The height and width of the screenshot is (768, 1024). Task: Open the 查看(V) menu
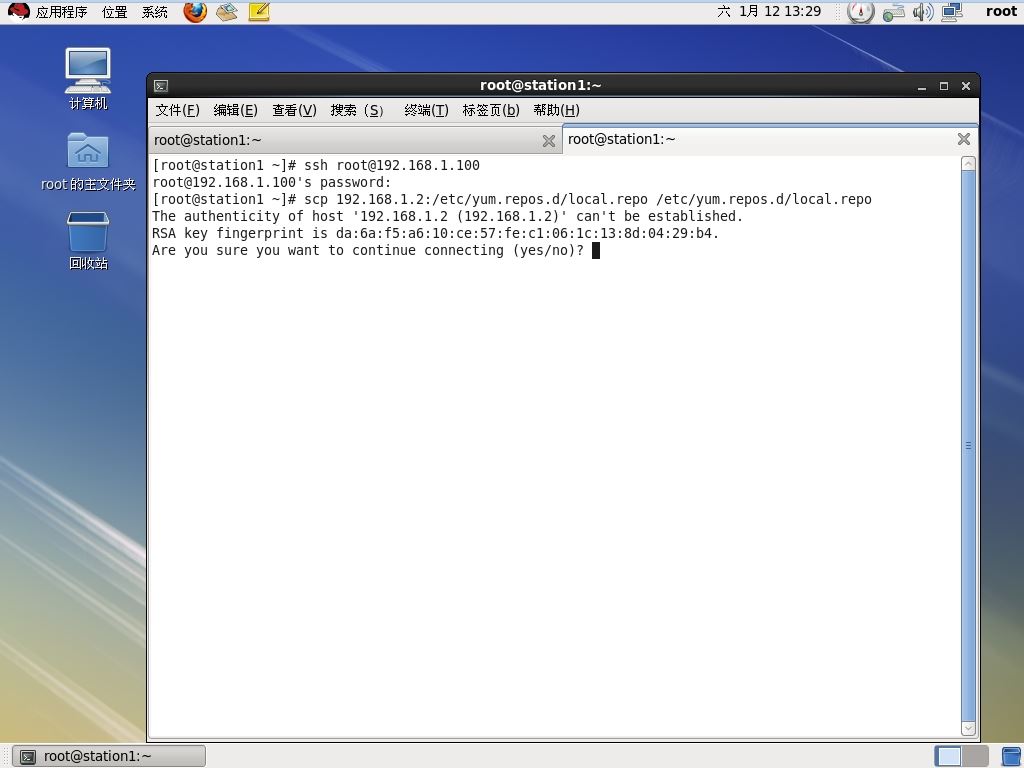coord(295,110)
